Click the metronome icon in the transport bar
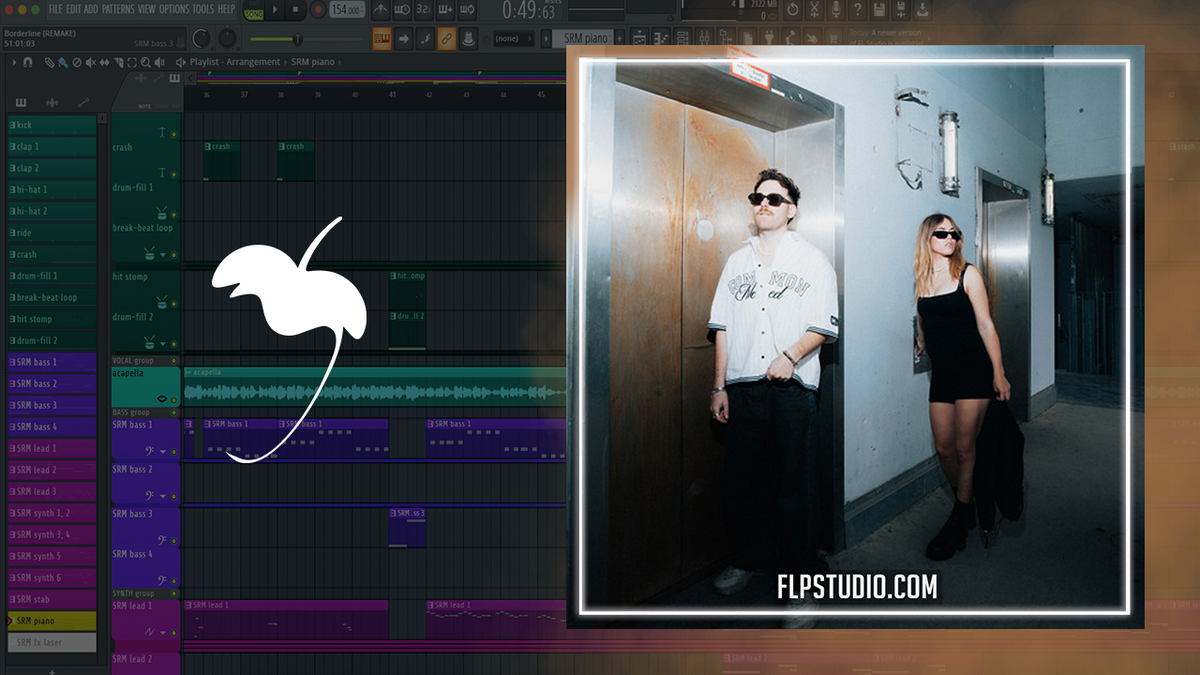The width and height of the screenshot is (1200, 675). coord(379,9)
